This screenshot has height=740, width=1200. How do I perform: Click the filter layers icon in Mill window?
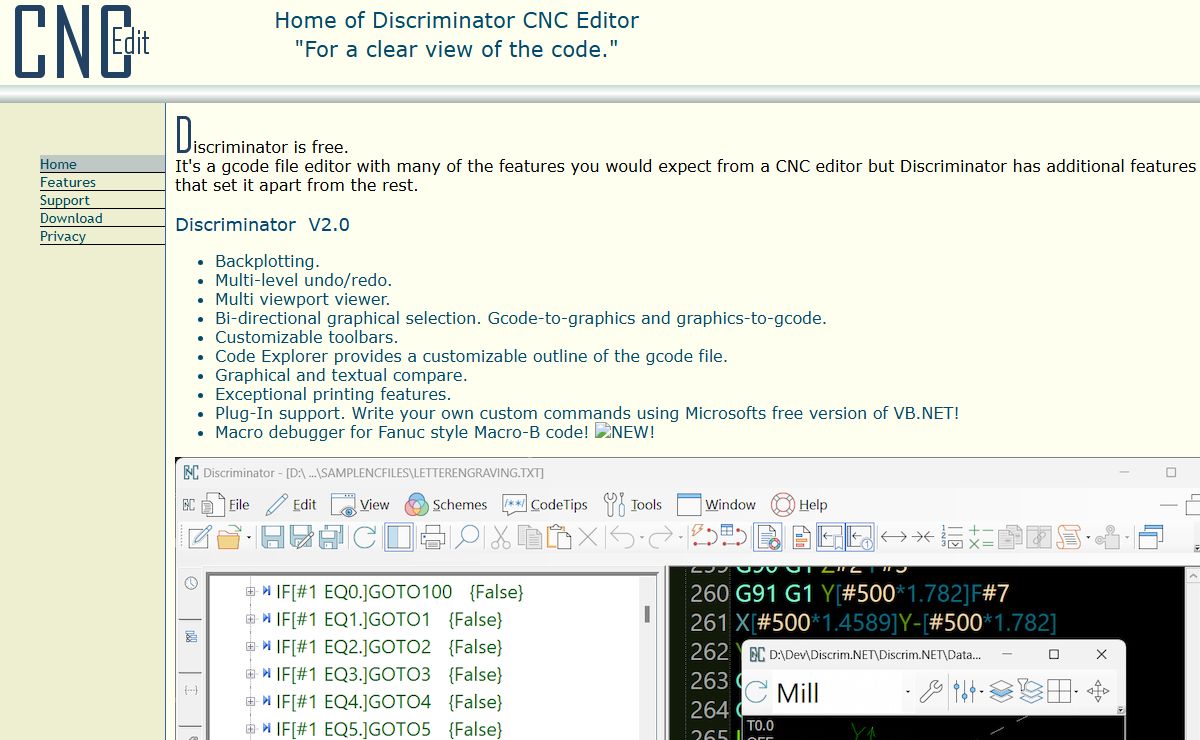point(1031,692)
